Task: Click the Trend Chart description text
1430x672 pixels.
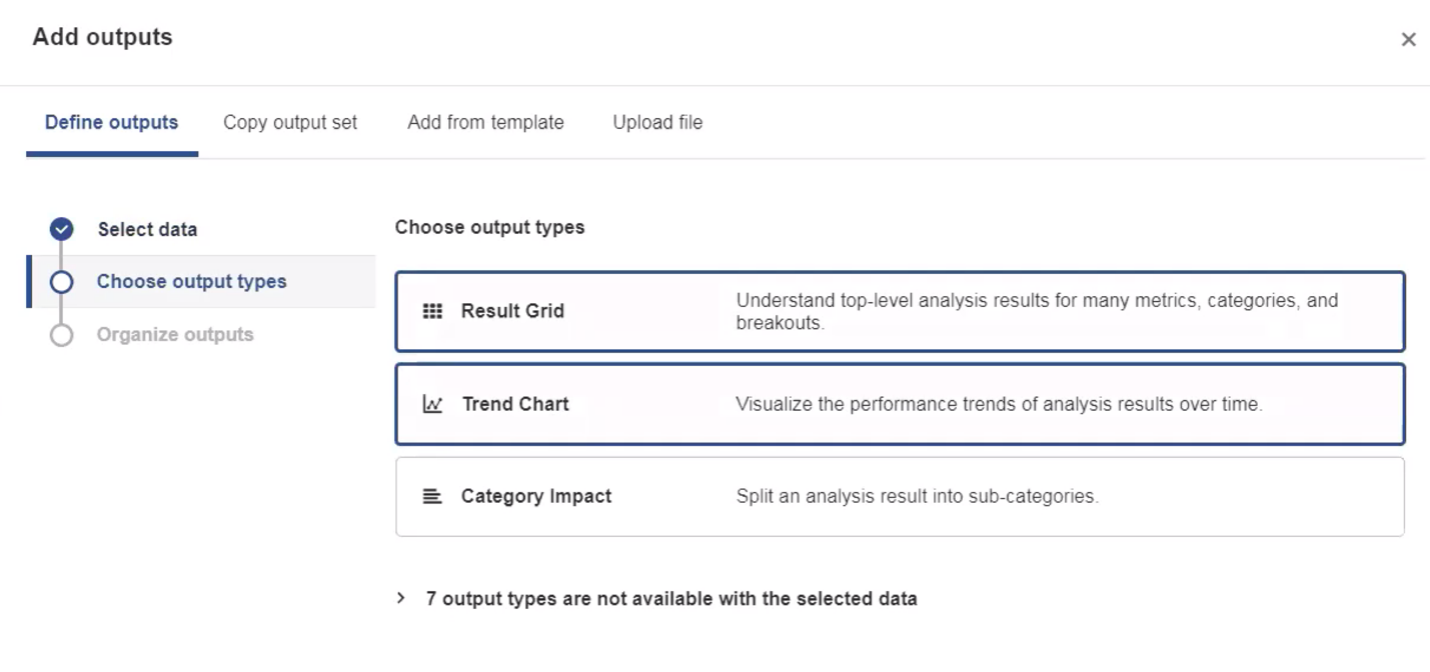Action: 998,404
